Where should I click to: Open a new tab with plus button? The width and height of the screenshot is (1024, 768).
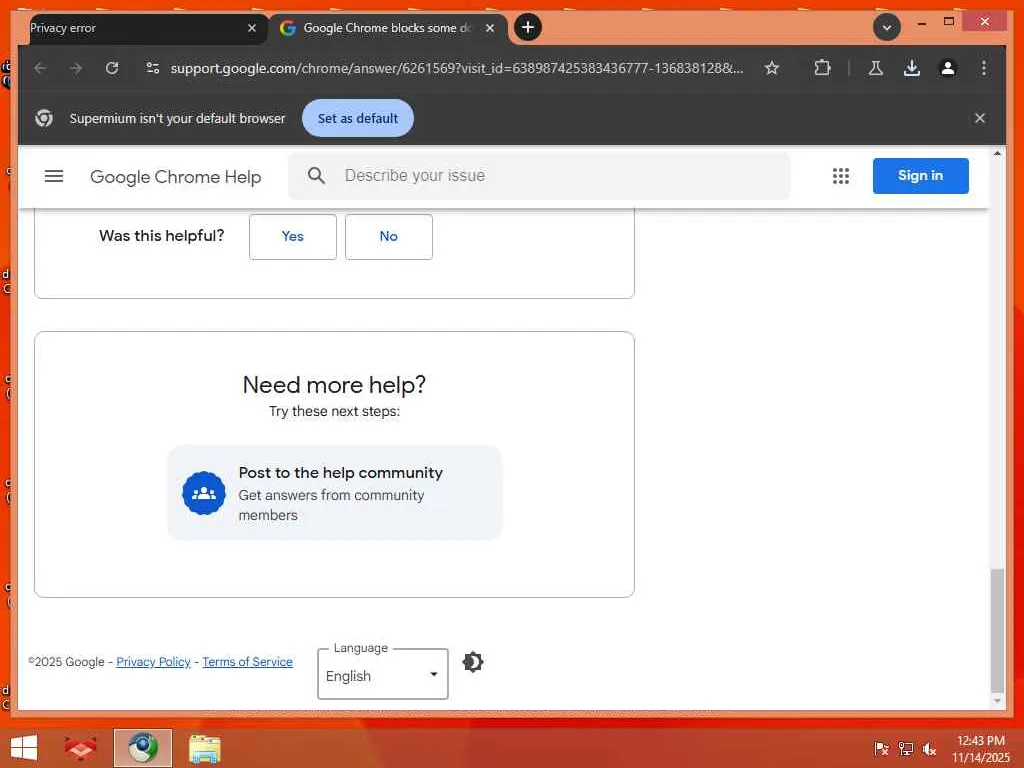click(x=528, y=27)
